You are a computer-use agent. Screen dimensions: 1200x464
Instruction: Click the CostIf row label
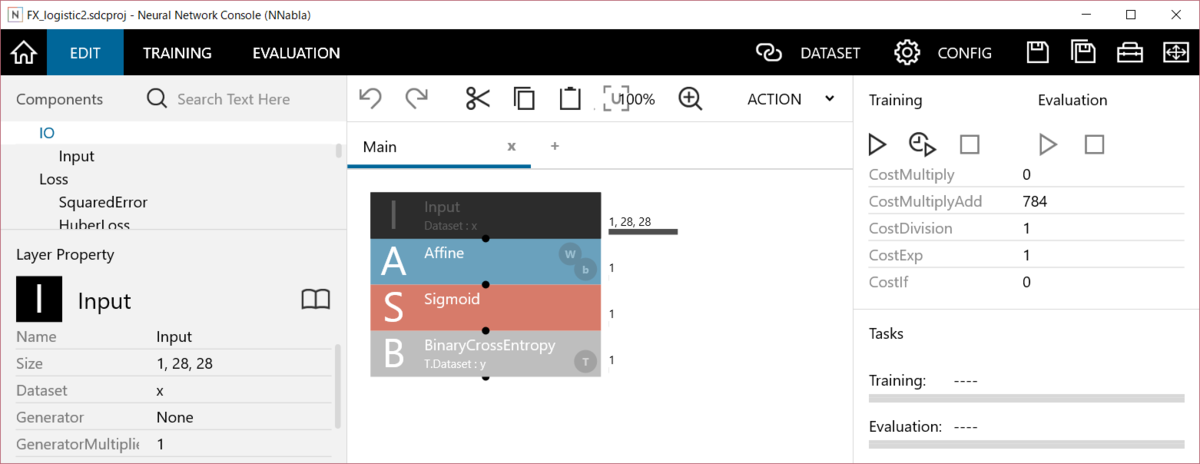(888, 283)
